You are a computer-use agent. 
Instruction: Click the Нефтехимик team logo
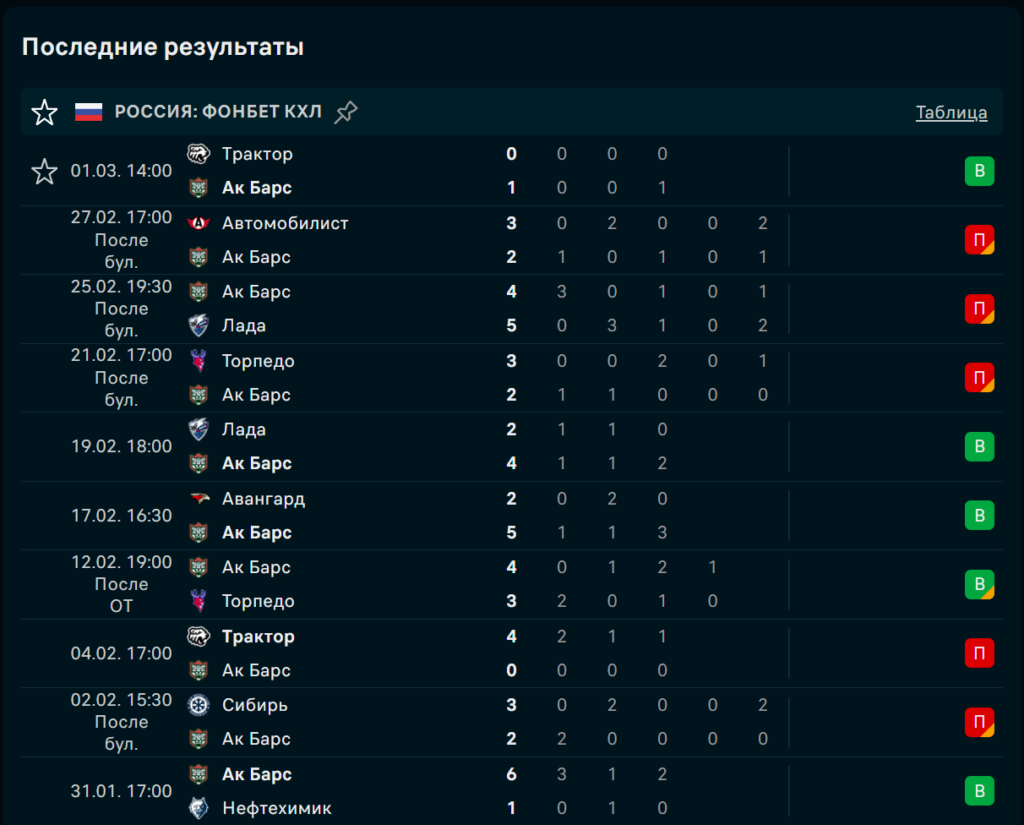(x=198, y=808)
